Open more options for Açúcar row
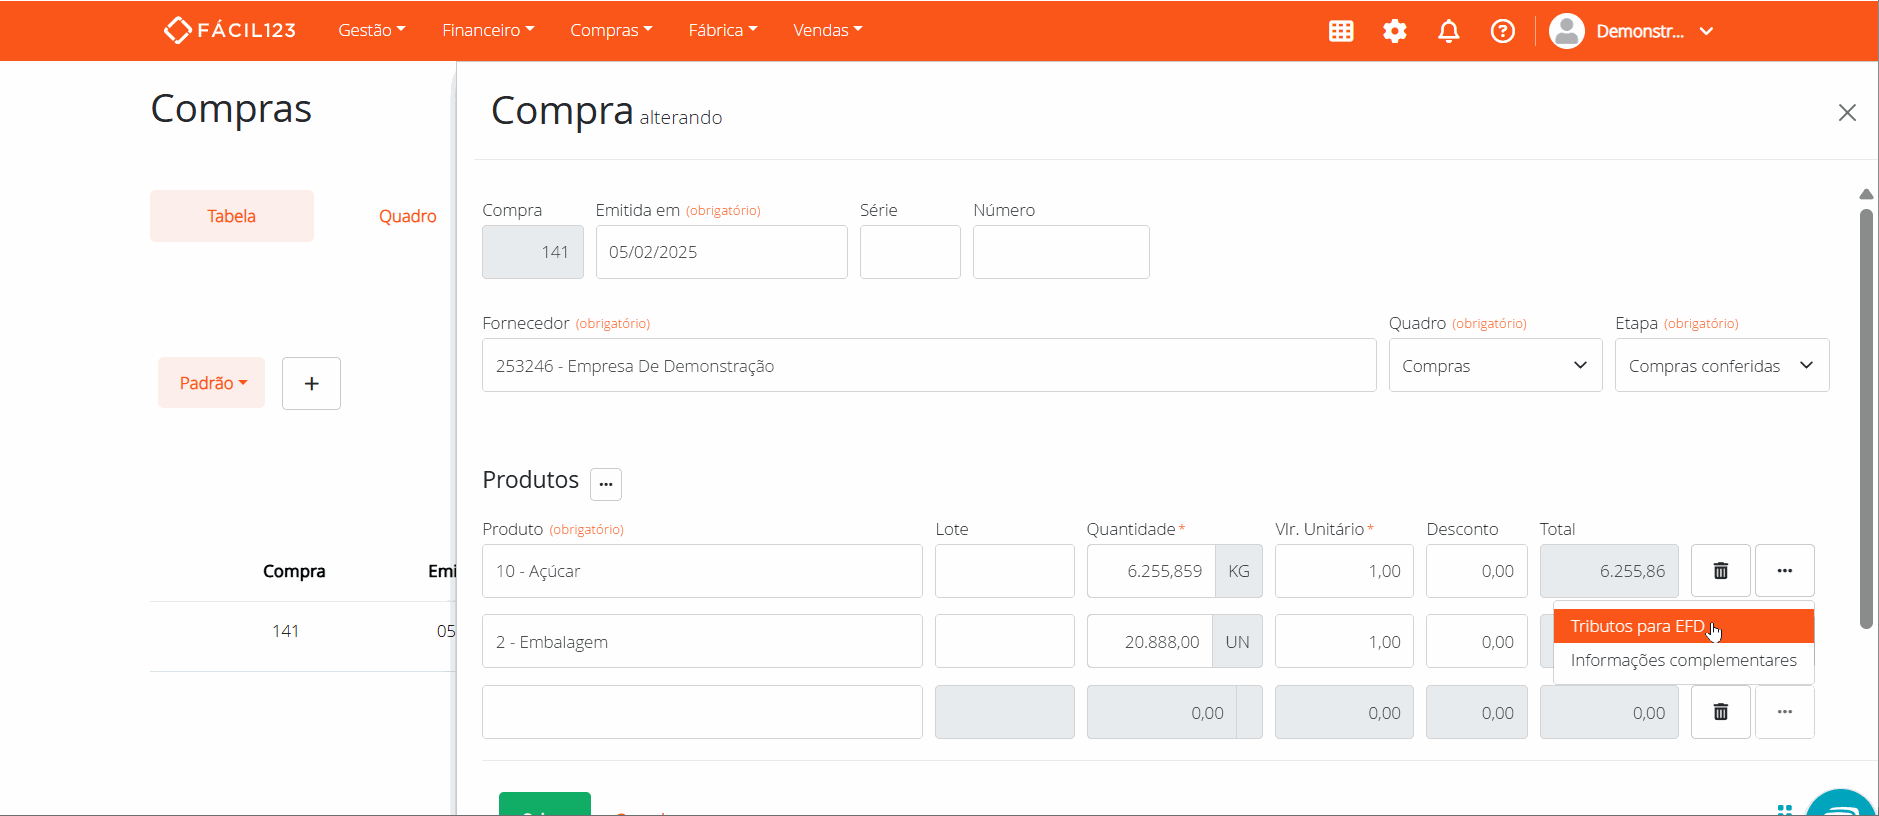Screen dimensions: 1879x816 (1784, 571)
